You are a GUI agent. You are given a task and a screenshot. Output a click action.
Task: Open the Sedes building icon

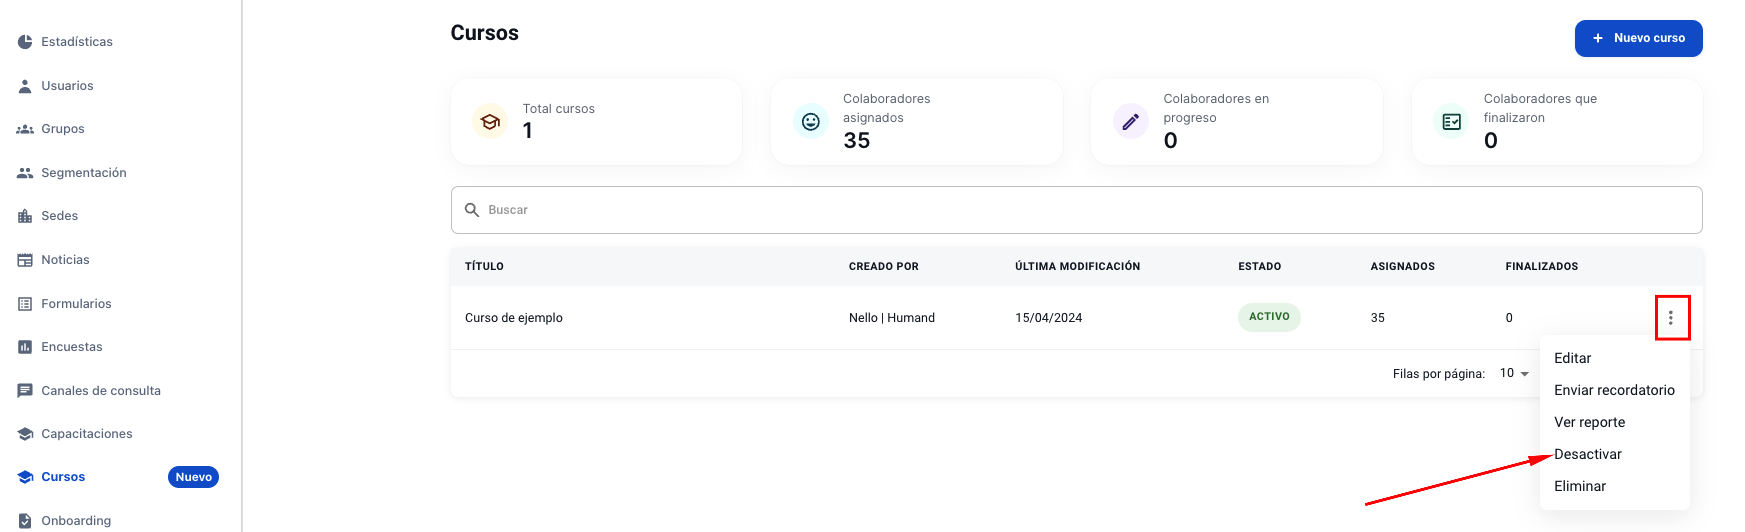(x=25, y=216)
